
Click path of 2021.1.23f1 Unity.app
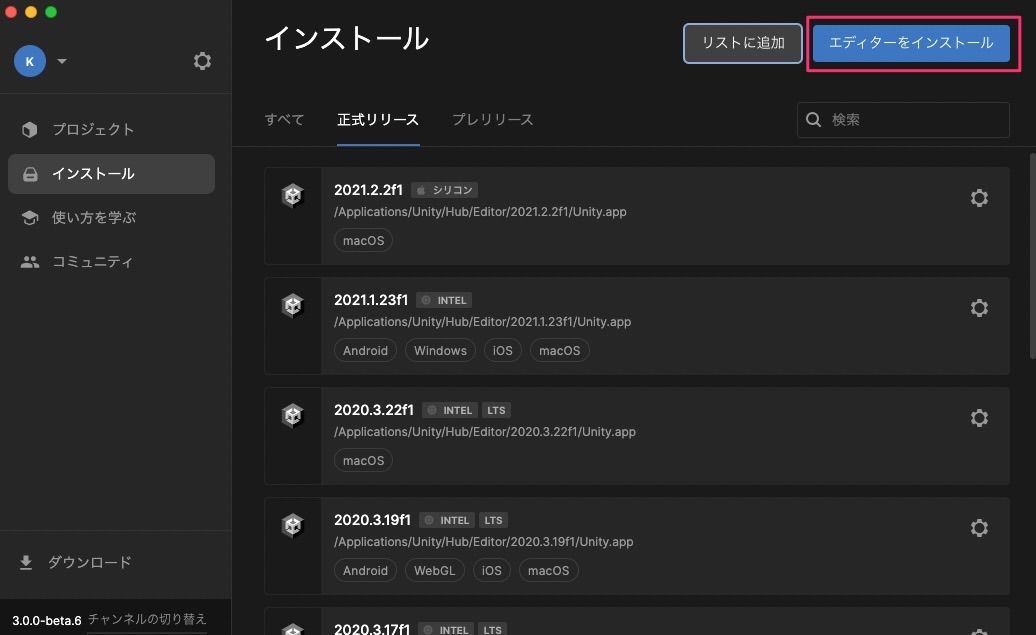[482, 322]
